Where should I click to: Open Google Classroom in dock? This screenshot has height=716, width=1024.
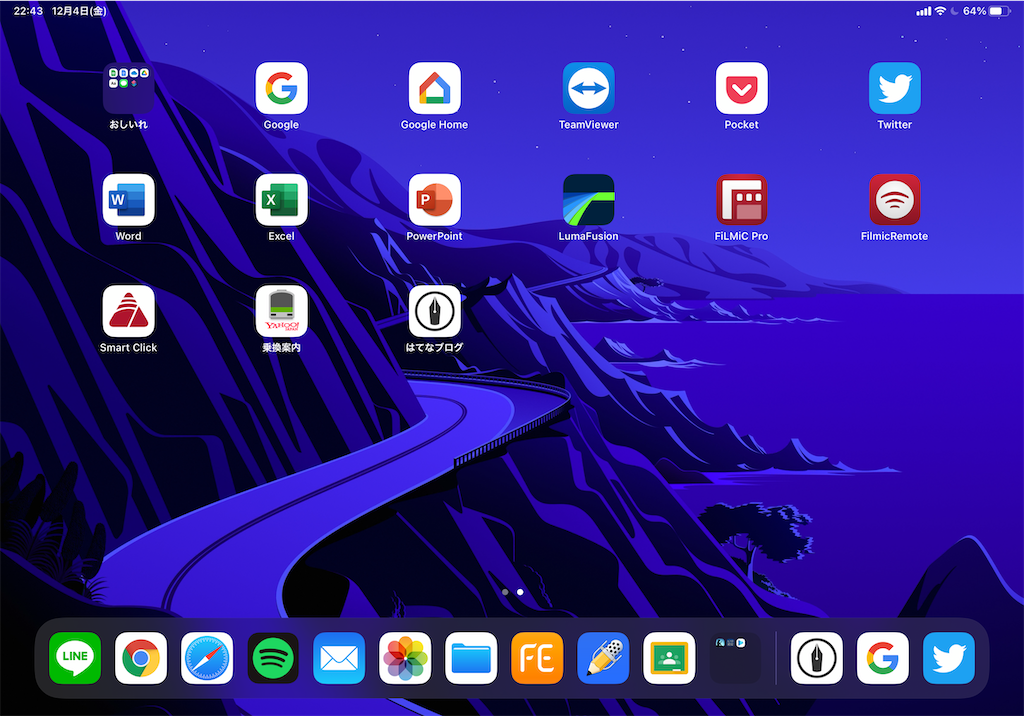click(x=669, y=658)
